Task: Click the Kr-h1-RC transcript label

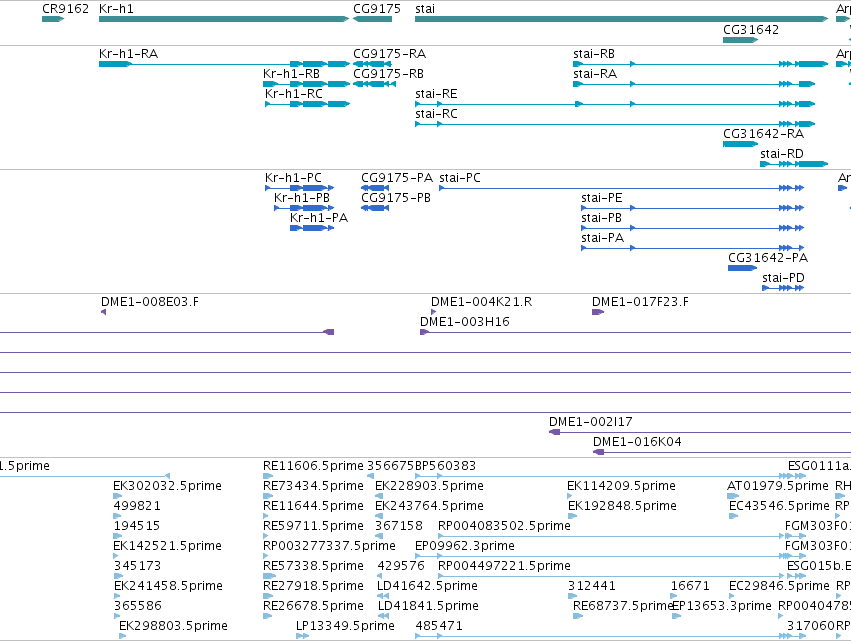Action: coord(294,94)
